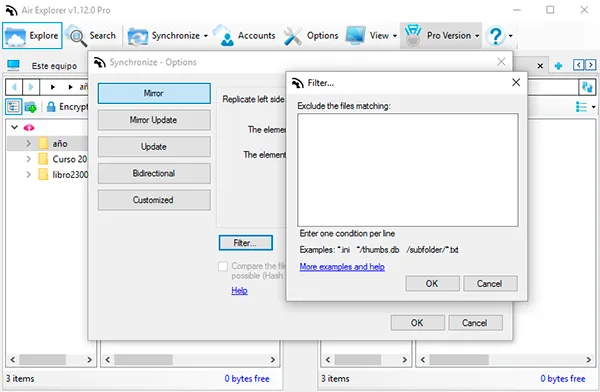Click the back navigation arrow in left pane
The height and width of the screenshot is (392, 600).
click(14, 87)
